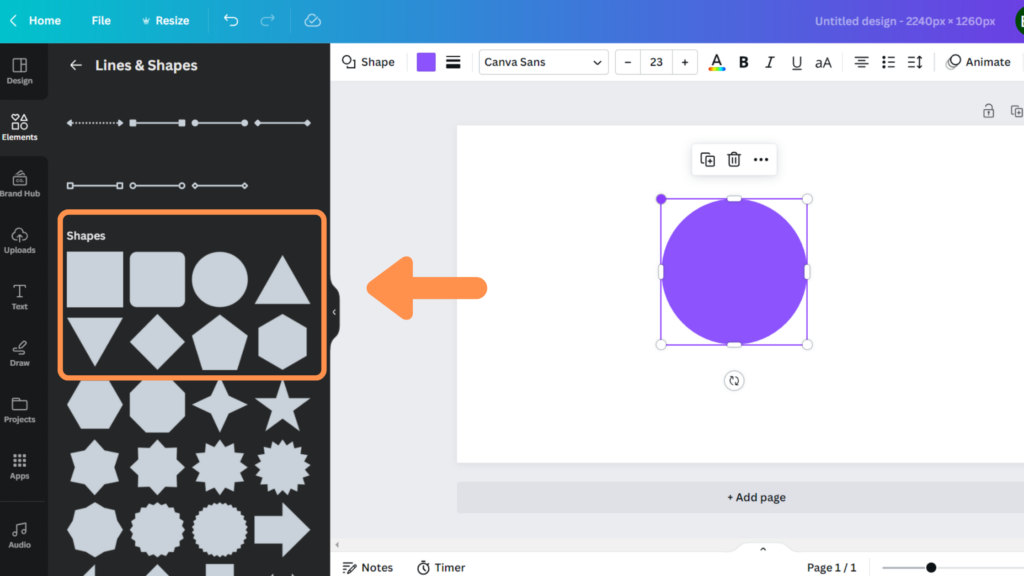Adjust the zoom slider handle
The width and height of the screenshot is (1024, 576).
[931, 568]
